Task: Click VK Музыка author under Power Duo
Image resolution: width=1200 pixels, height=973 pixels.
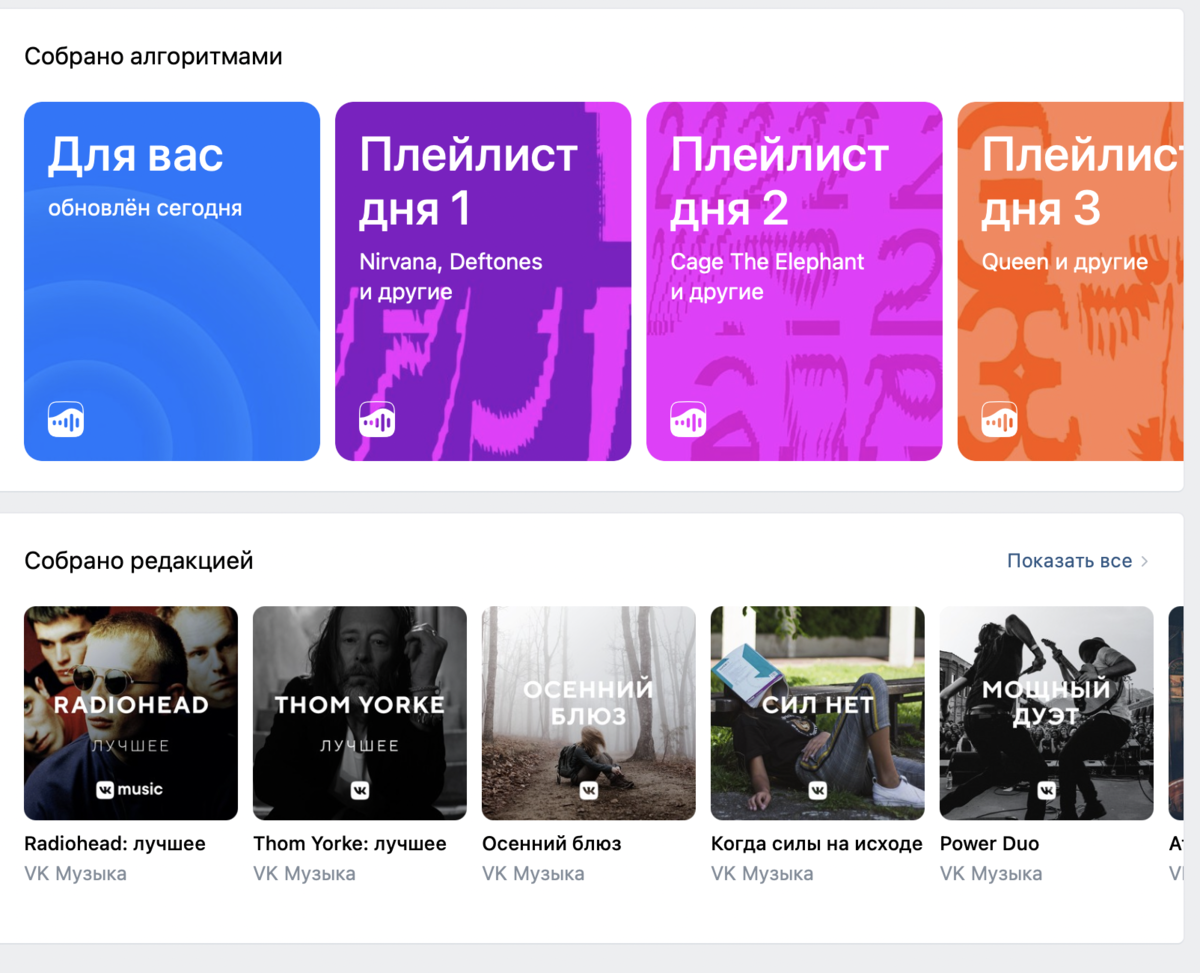Action: 991,874
